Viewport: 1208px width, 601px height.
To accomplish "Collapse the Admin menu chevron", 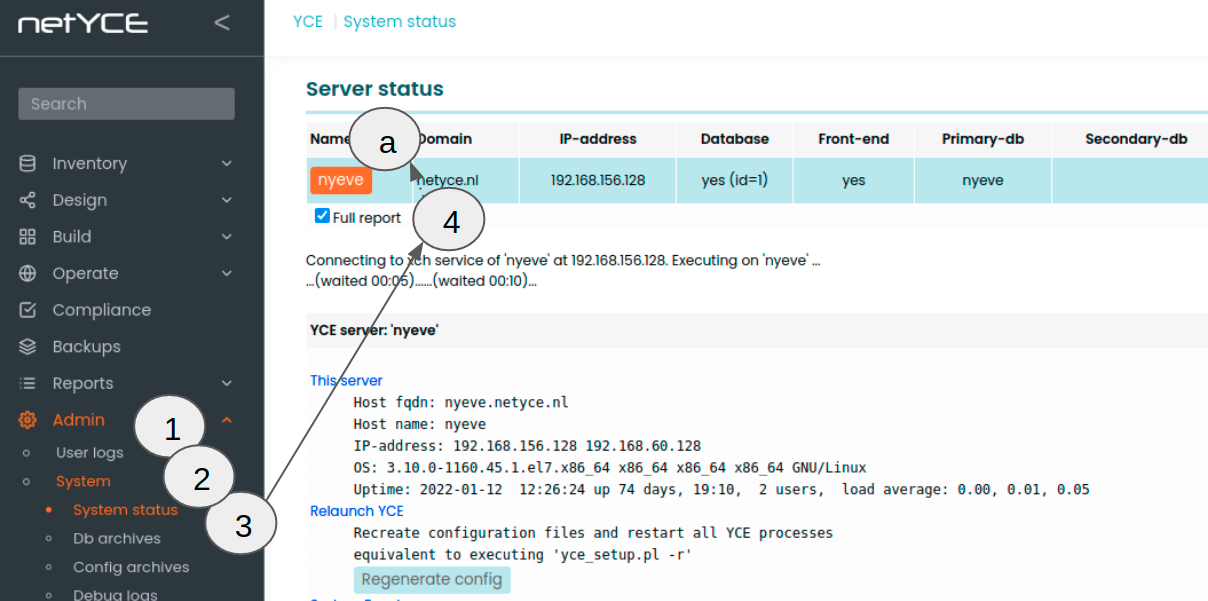I will 227,420.
